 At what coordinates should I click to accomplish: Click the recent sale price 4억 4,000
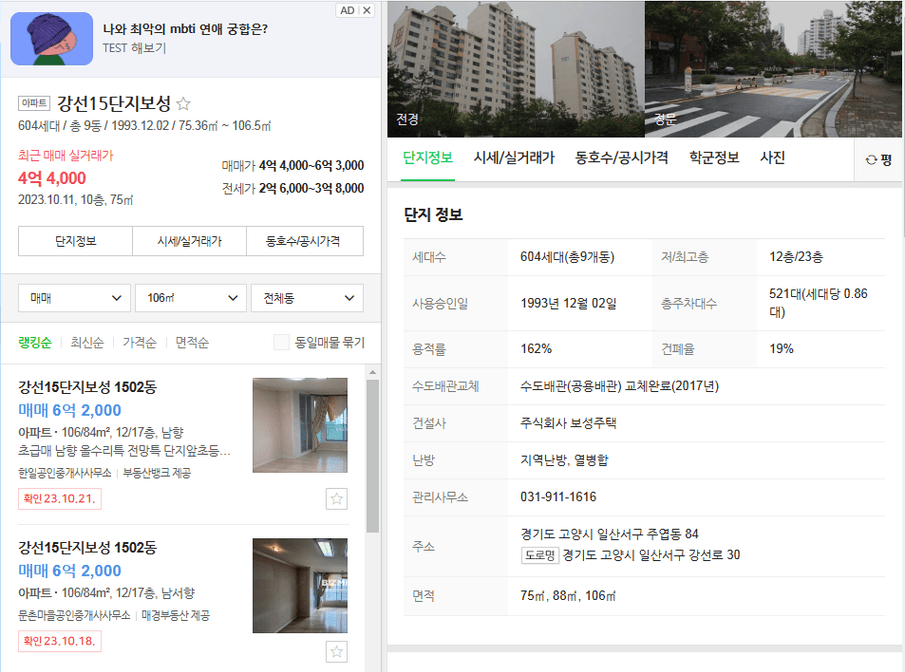point(52,178)
